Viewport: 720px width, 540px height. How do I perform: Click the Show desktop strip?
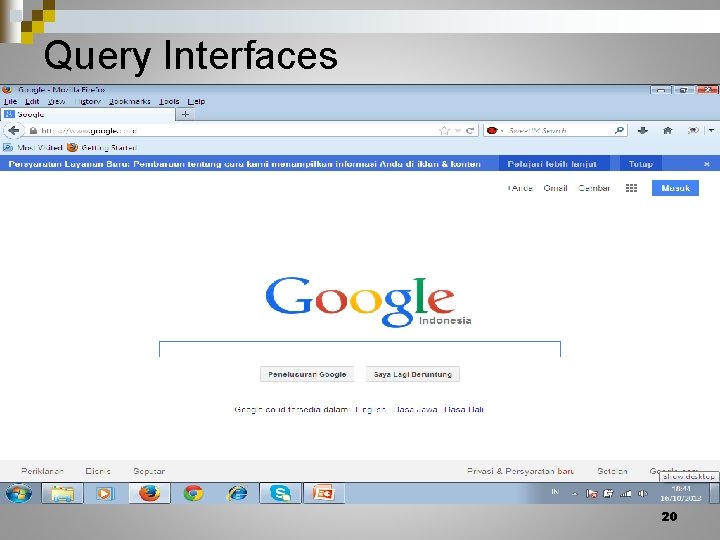tap(714, 494)
